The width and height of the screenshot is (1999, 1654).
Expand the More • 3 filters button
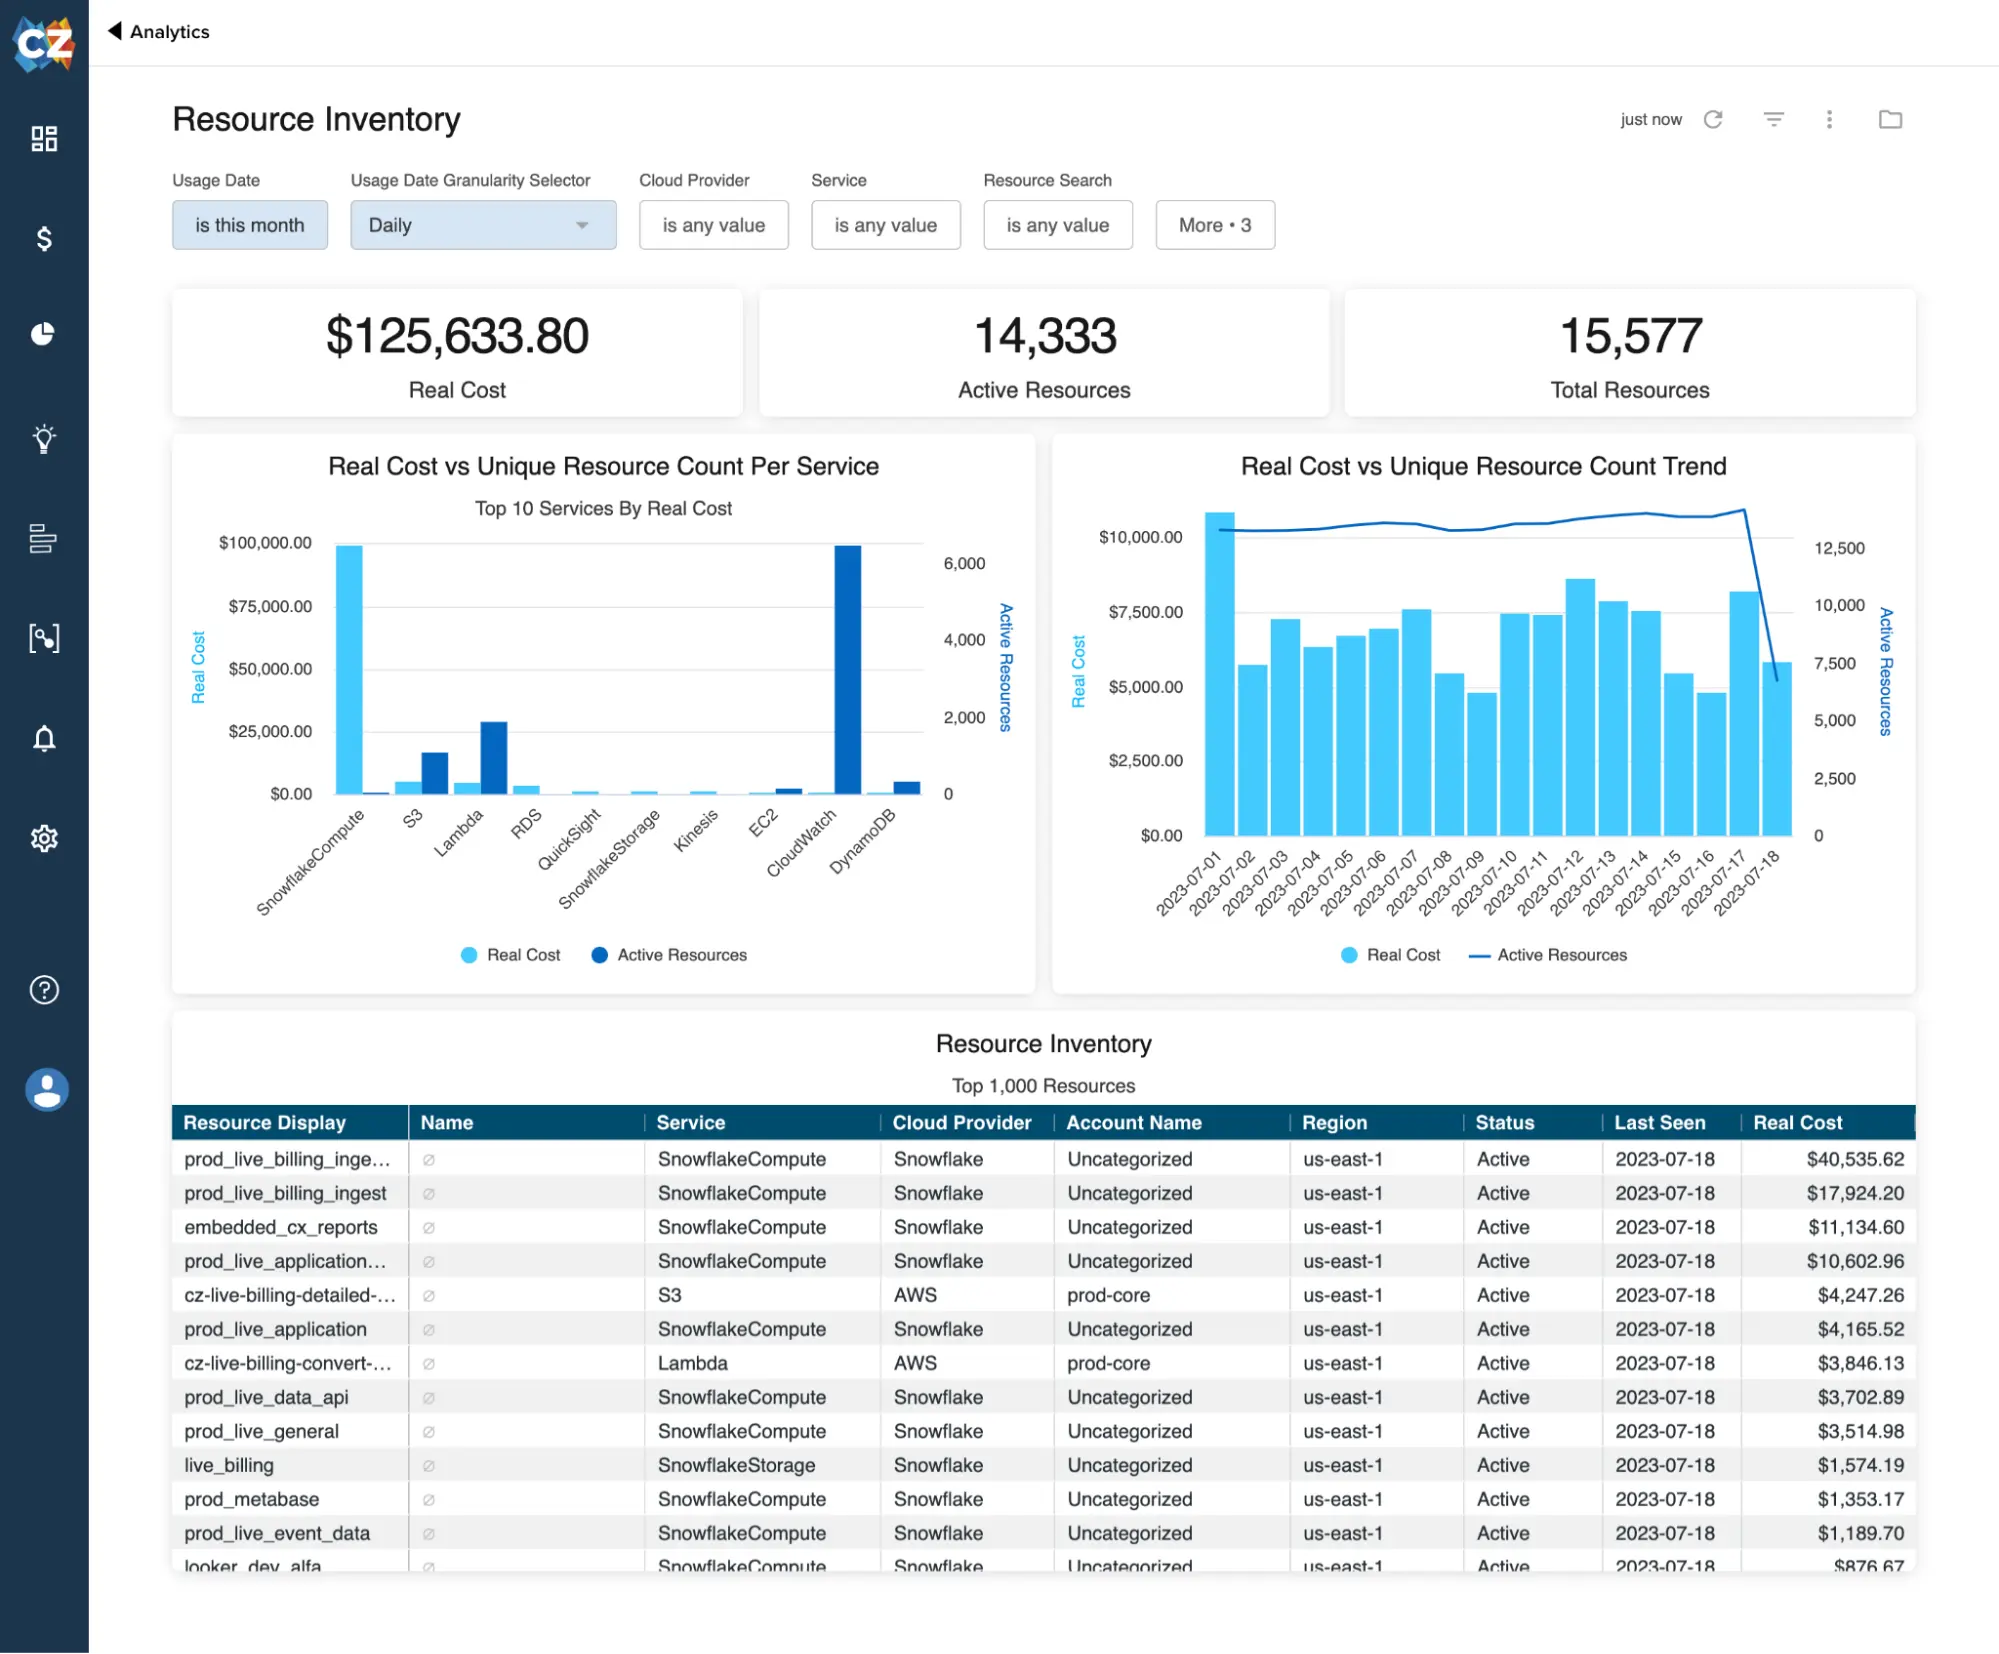pyautogui.click(x=1215, y=225)
